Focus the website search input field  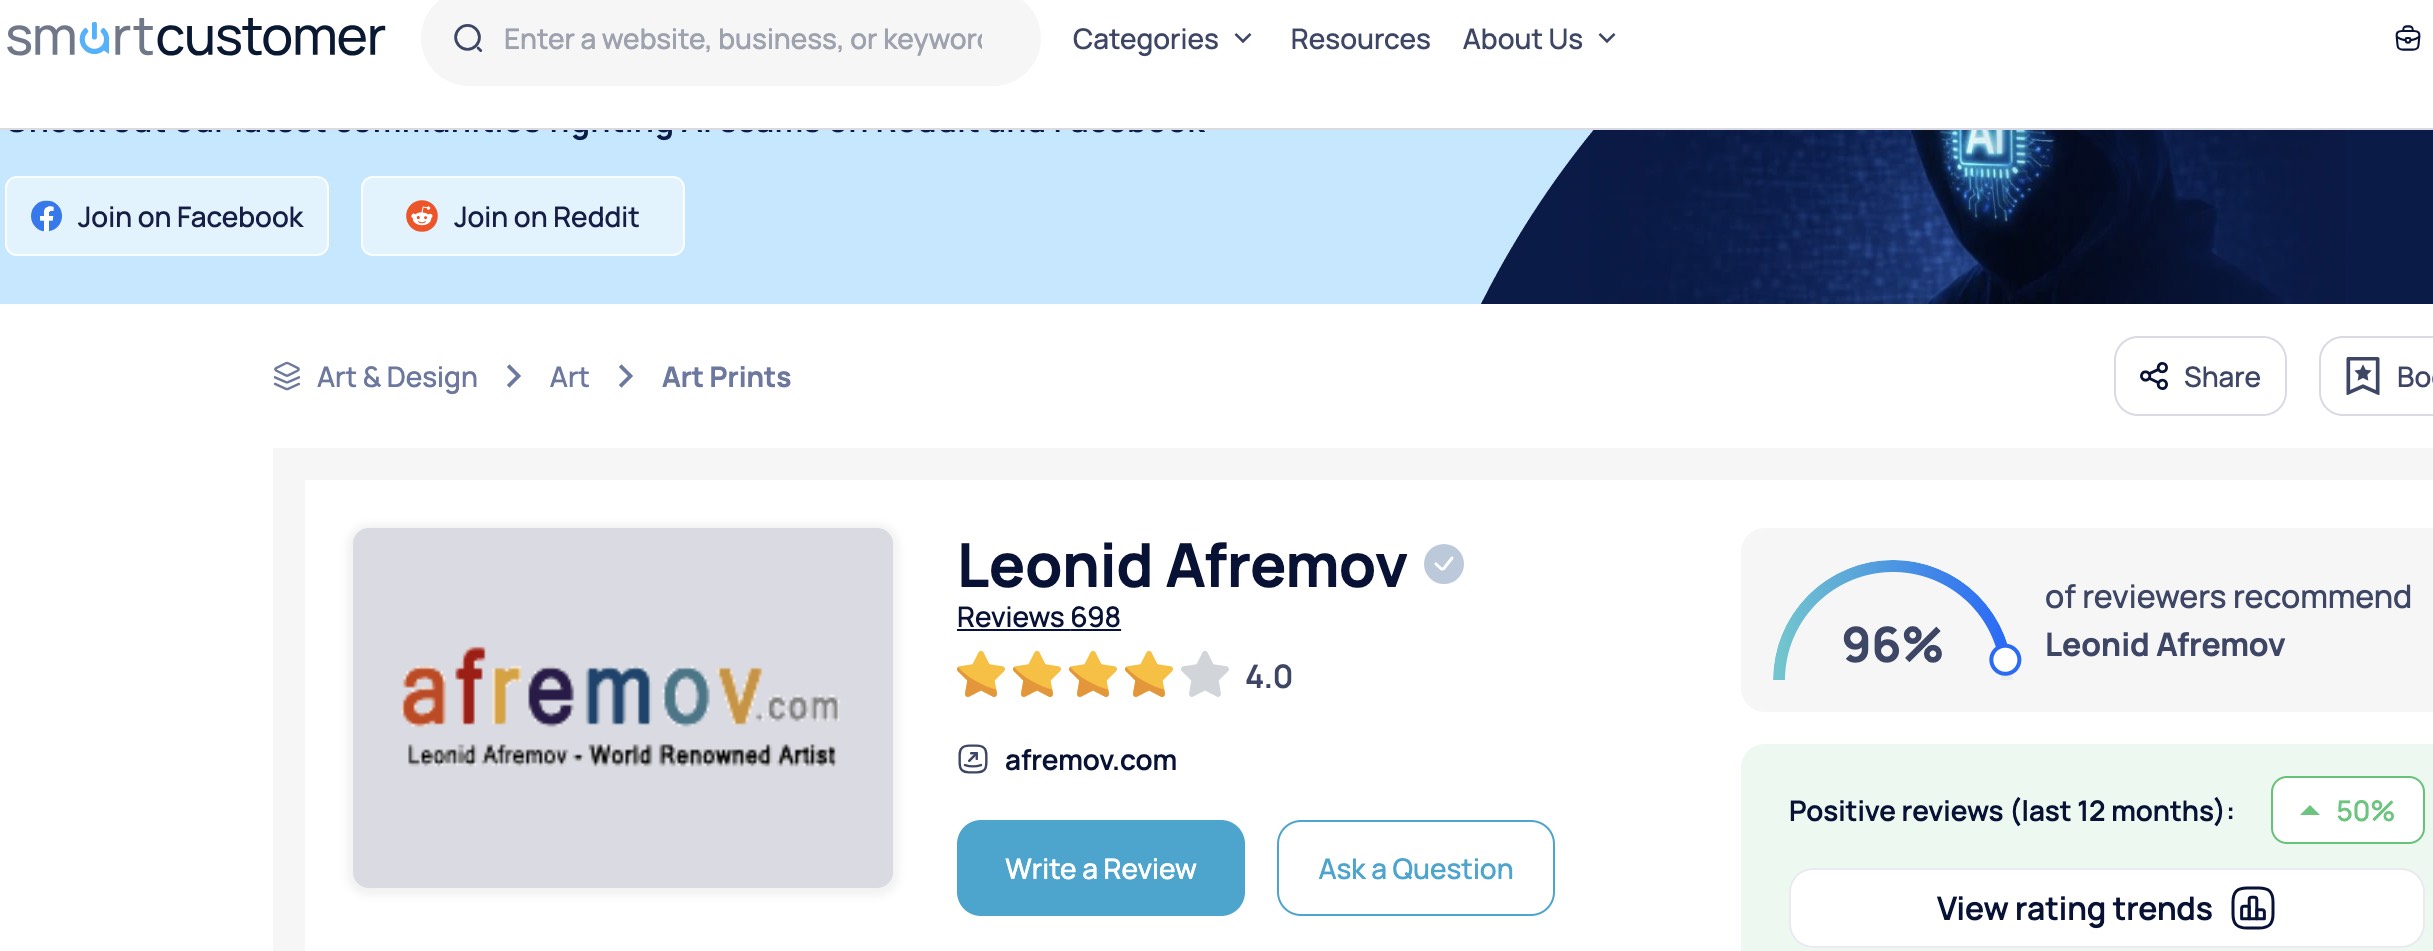(x=743, y=39)
